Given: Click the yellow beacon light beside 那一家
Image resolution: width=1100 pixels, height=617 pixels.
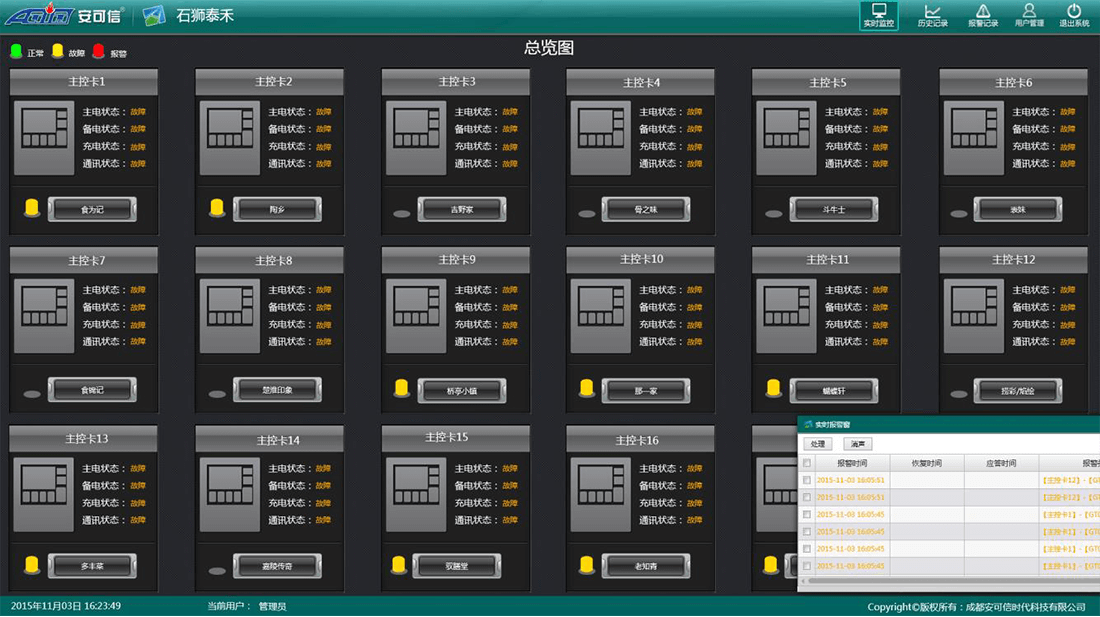Looking at the screenshot, I should pos(586,388).
